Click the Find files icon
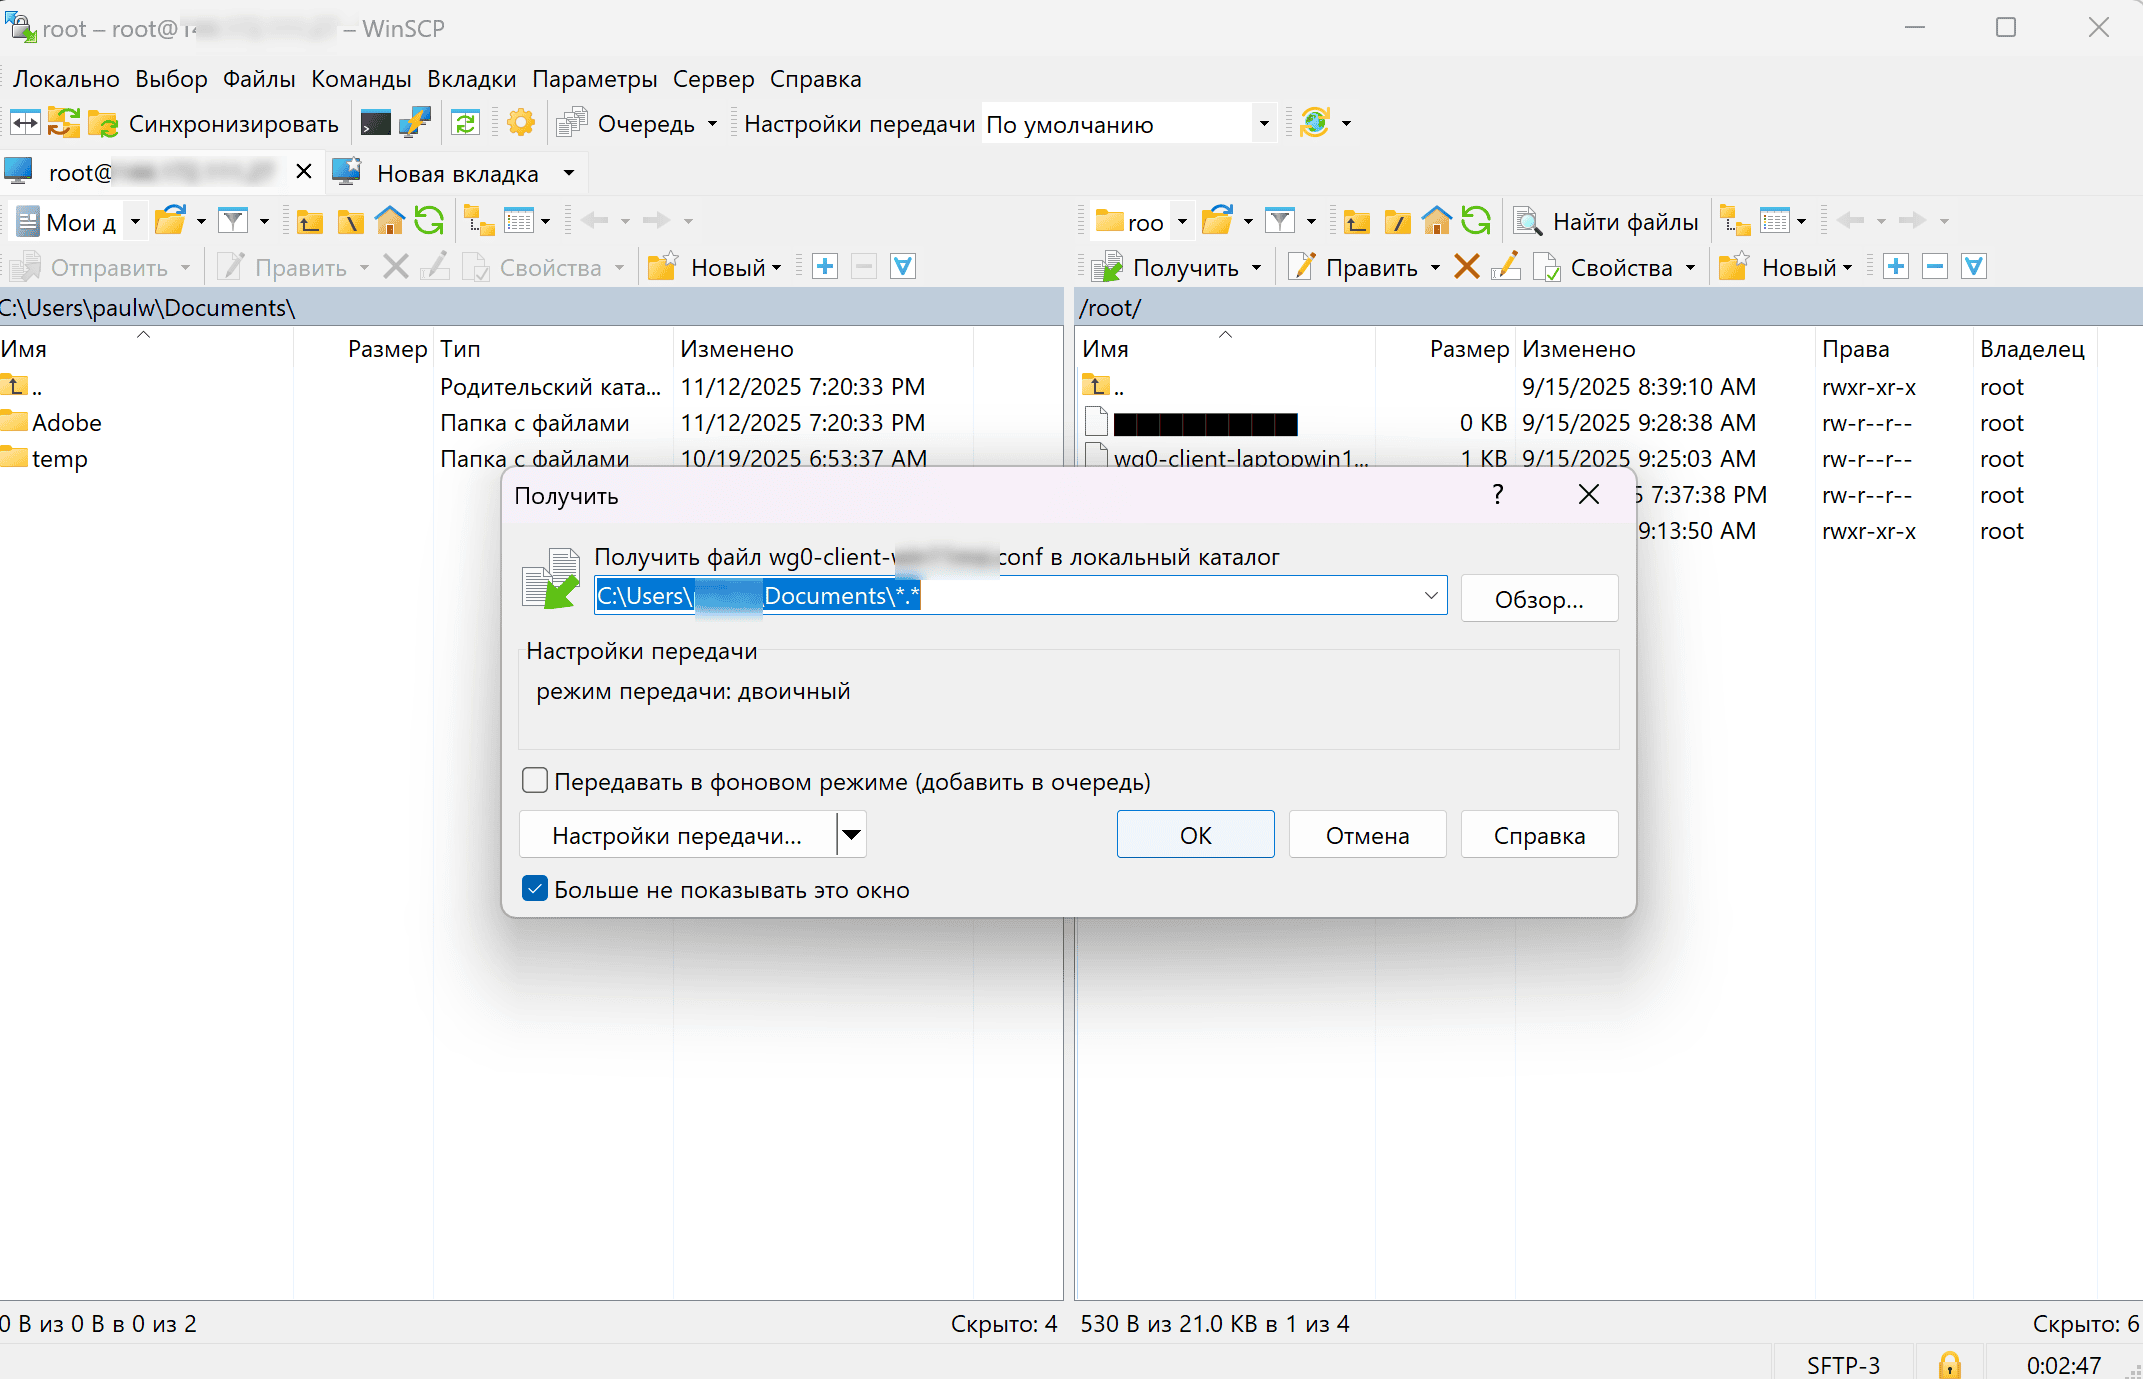Image resolution: width=2143 pixels, height=1379 pixels. (1527, 221)
